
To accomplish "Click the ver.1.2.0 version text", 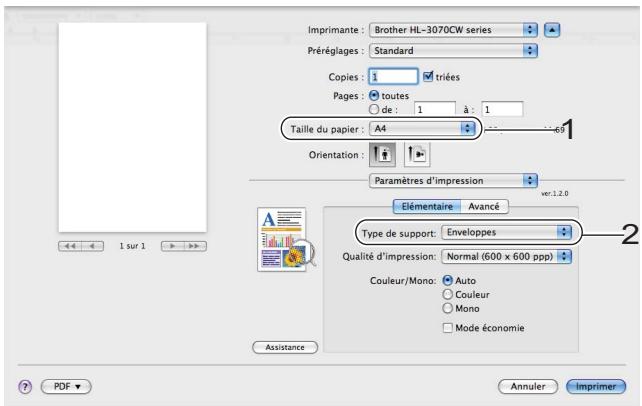I will pos(554,194).
